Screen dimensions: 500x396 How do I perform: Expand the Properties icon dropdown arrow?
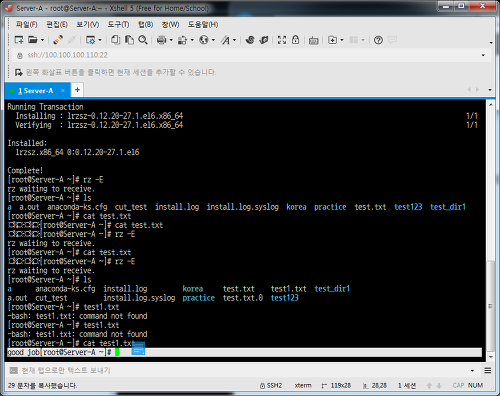100,40
